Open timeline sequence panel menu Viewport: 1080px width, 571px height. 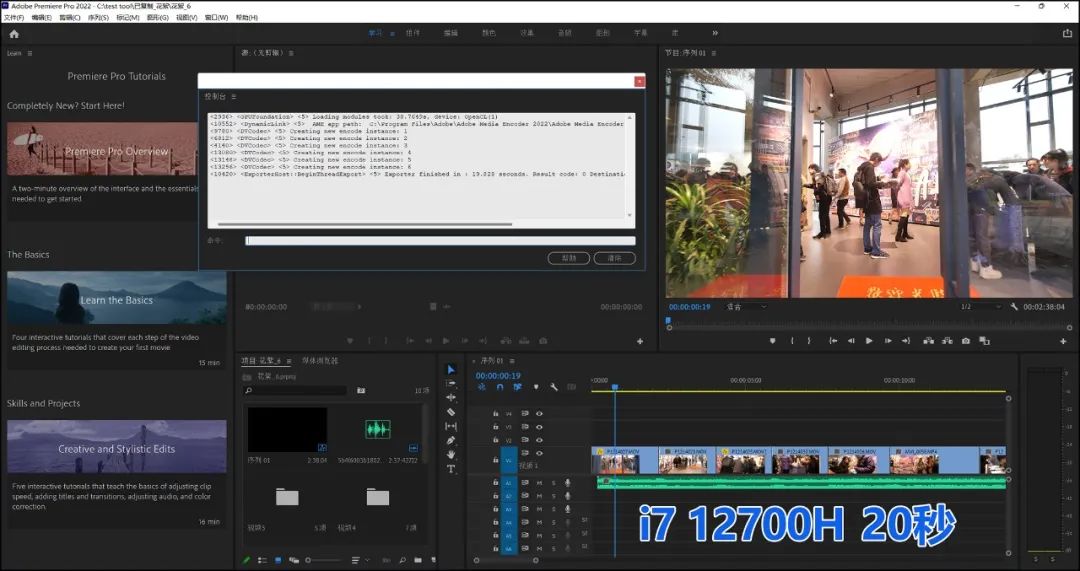coord(512,361)
